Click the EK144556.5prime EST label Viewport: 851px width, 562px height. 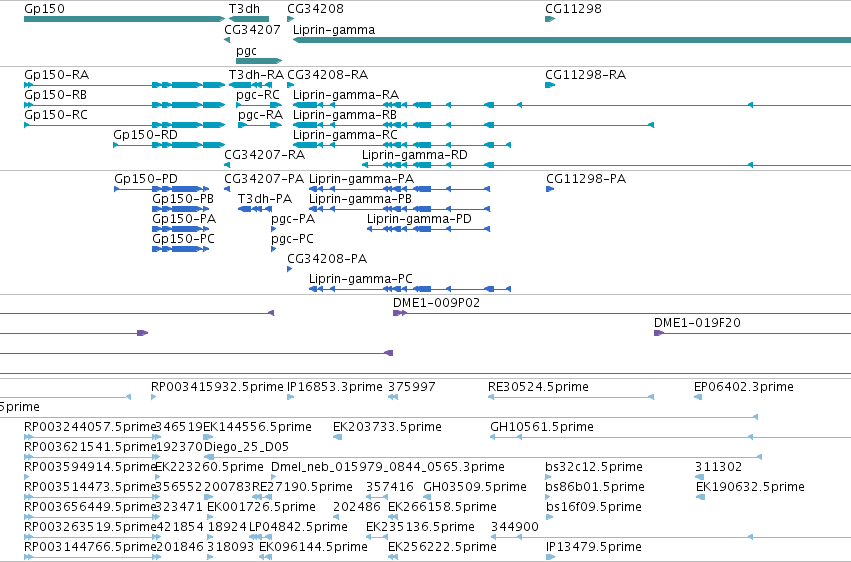pos(257,427)
